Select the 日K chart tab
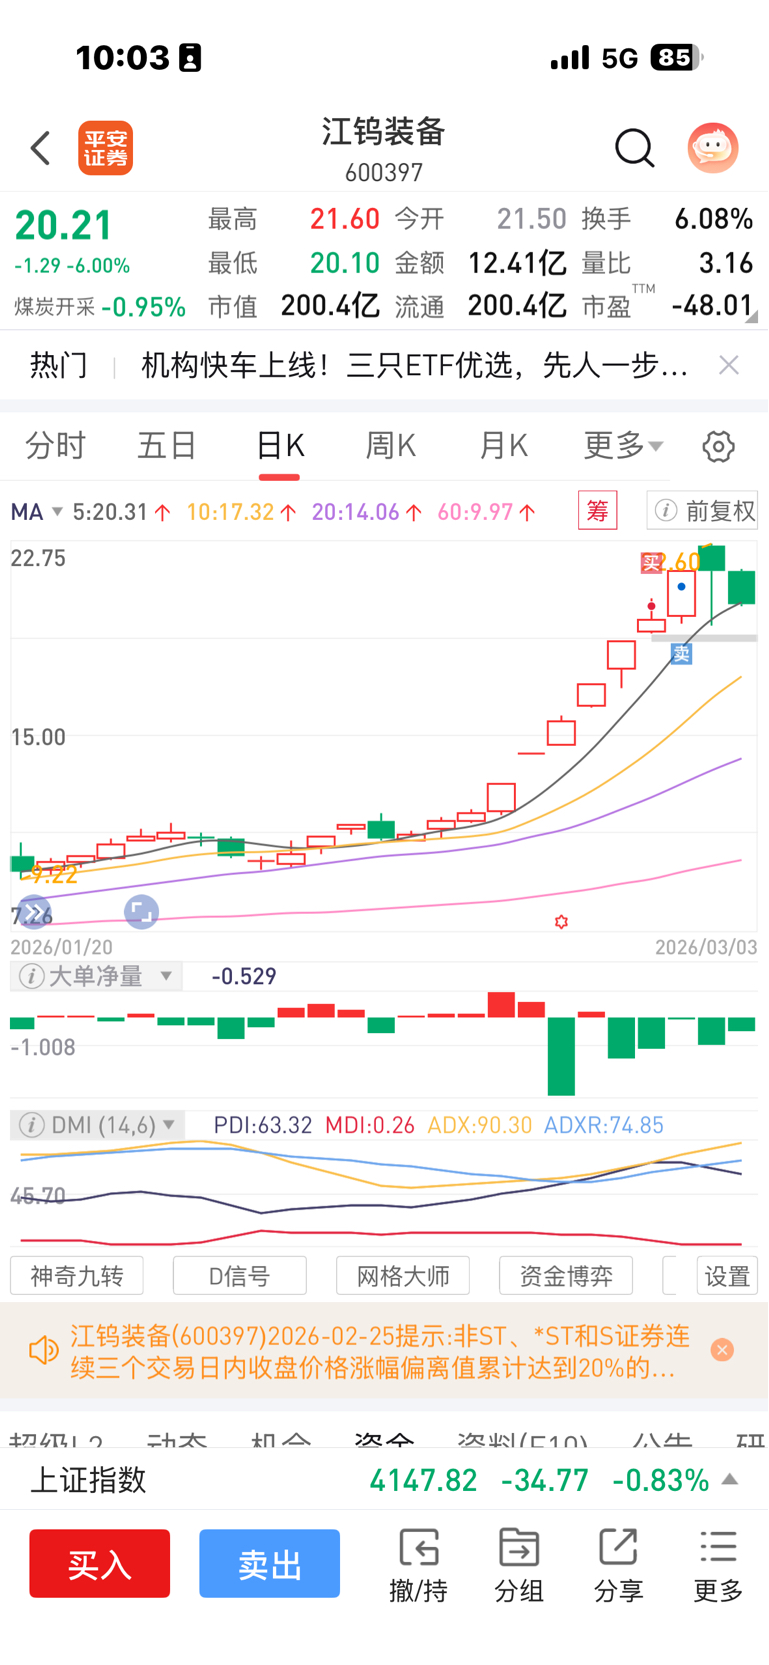The image size is (769, 1665). [279, 445]
